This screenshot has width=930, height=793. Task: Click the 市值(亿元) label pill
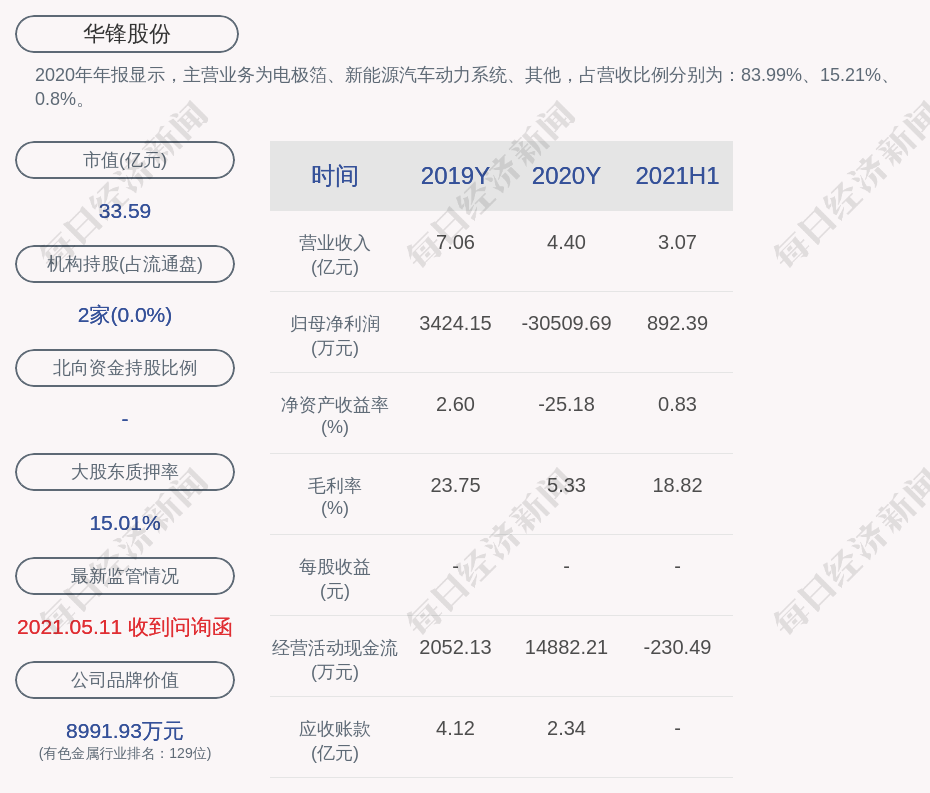pos(125,160)
